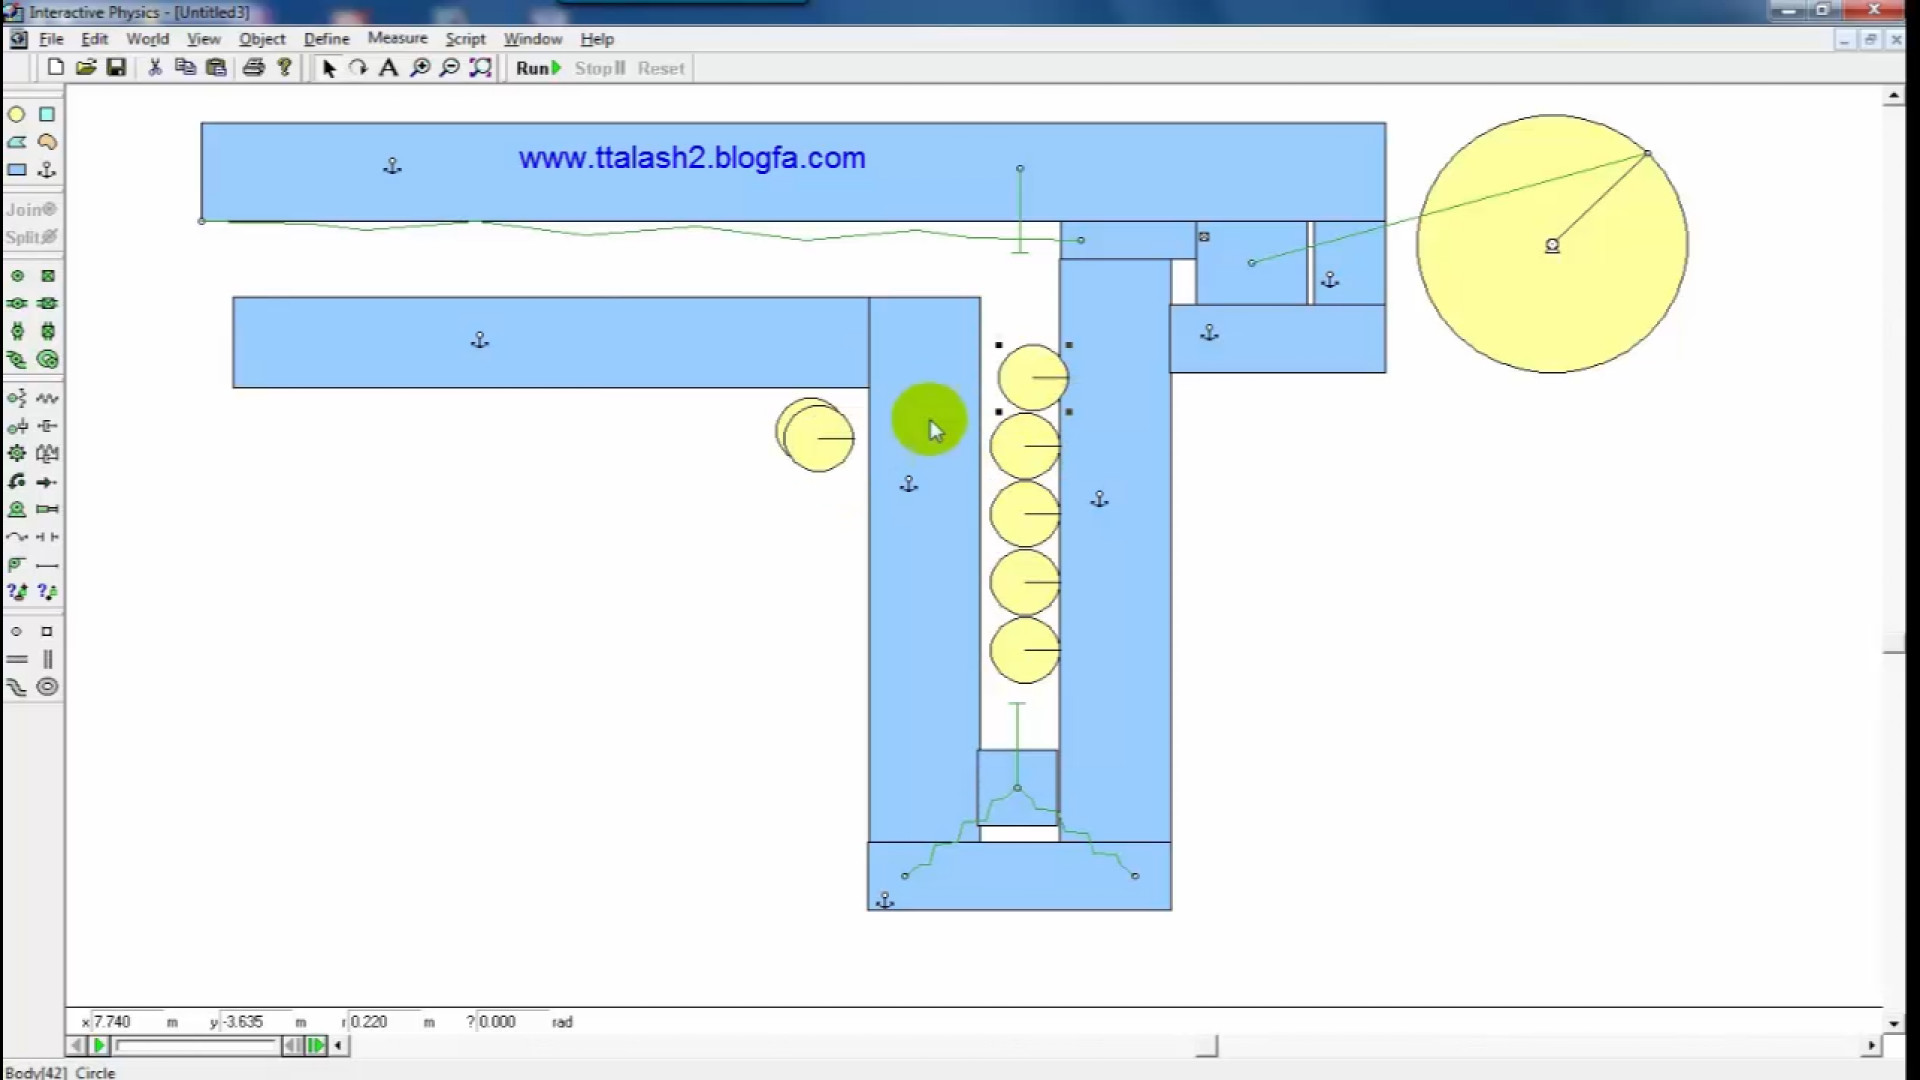Select the Square body tool
The width and height of the screenshot is (1920, 1080).
[x=47, y=115]
